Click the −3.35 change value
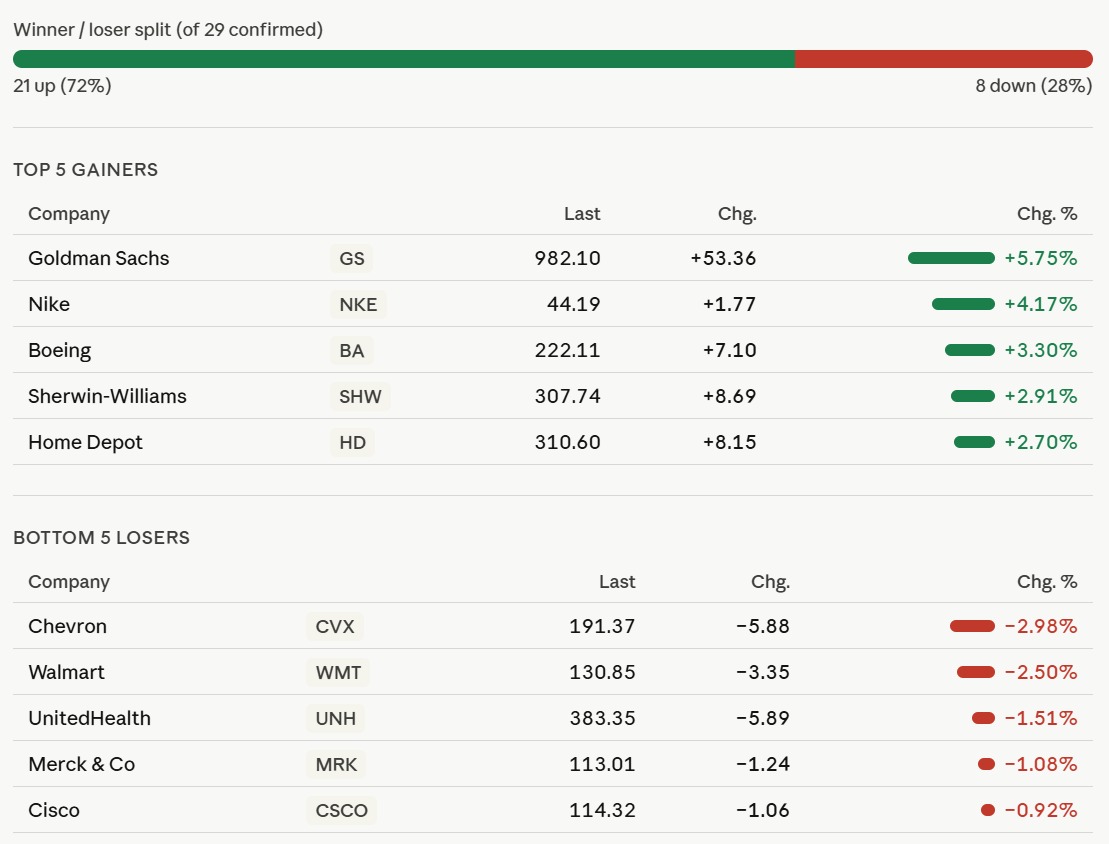 pyautogui.click(x=763, y=672)
